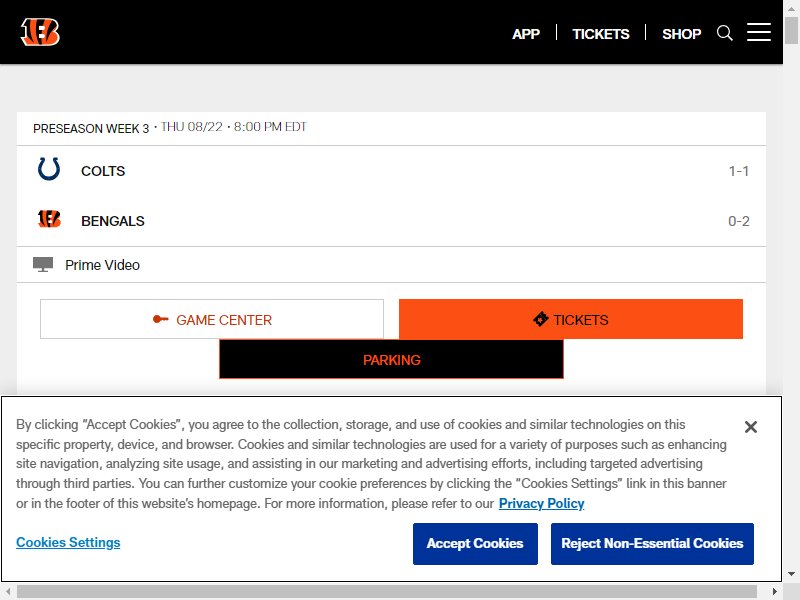Click the Colts horseshoe logo
This screenshot has height=600, width=800.
(x=49, y=169)
